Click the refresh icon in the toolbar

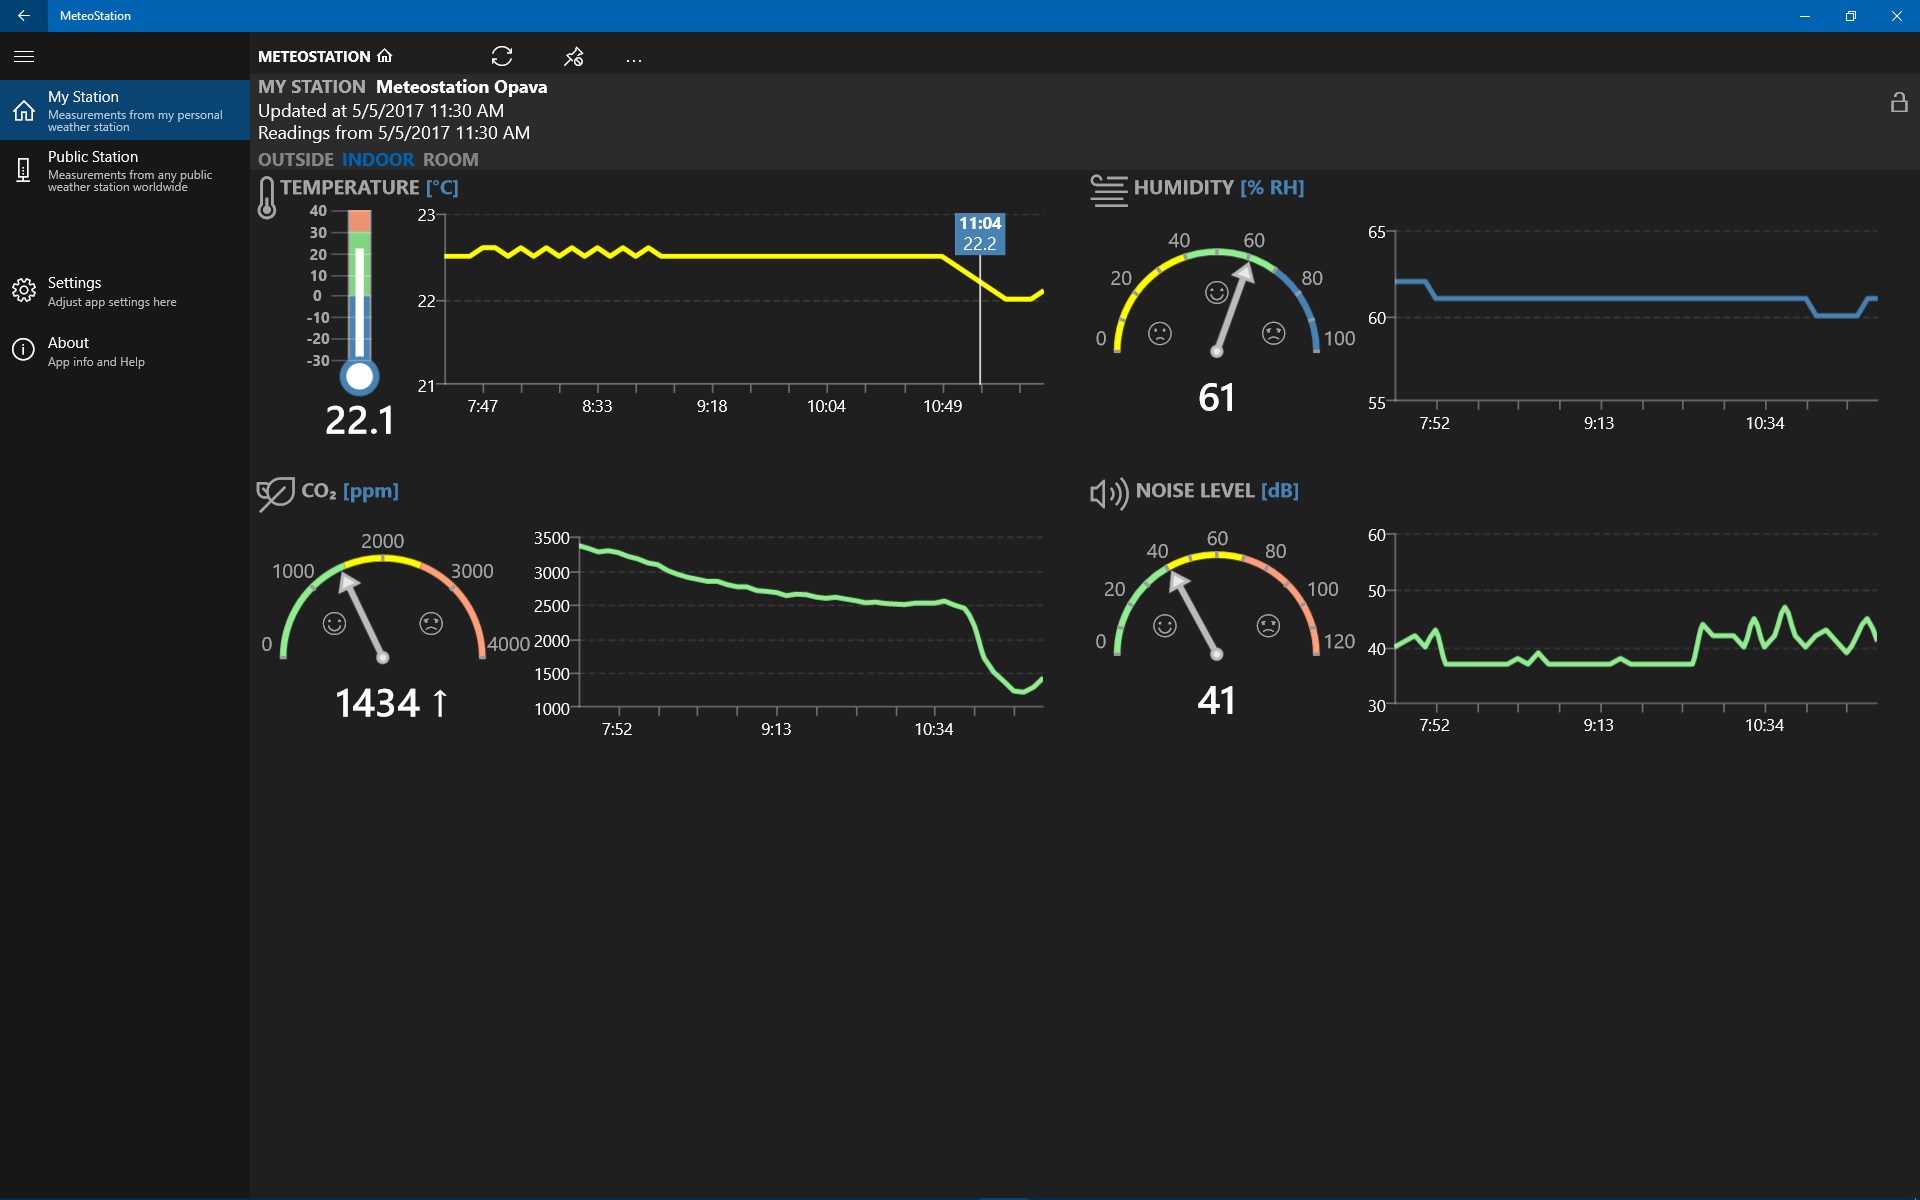(x=502, y=56)
